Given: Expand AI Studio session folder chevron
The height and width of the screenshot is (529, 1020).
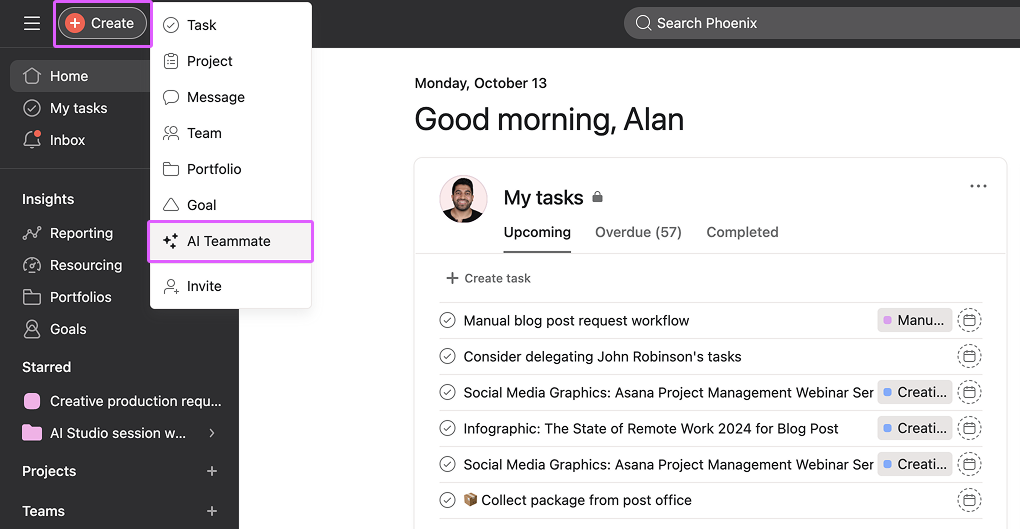Looking at the screenshot, I should (211, 433).
